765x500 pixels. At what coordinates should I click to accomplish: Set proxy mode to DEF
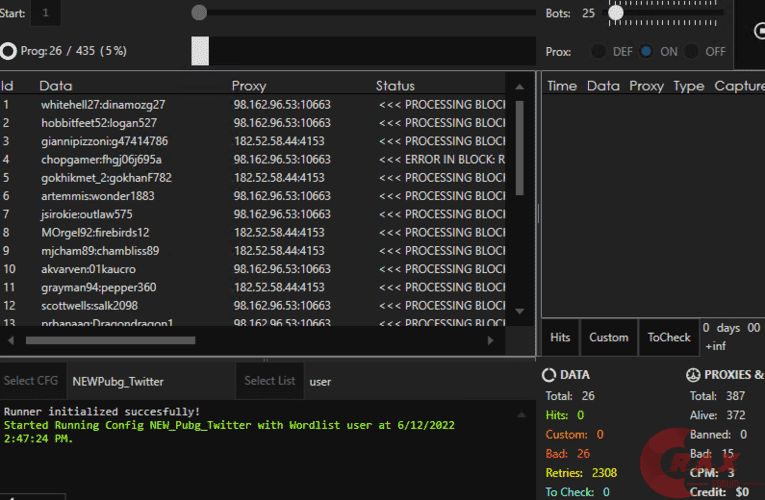[x=599, y=51]
